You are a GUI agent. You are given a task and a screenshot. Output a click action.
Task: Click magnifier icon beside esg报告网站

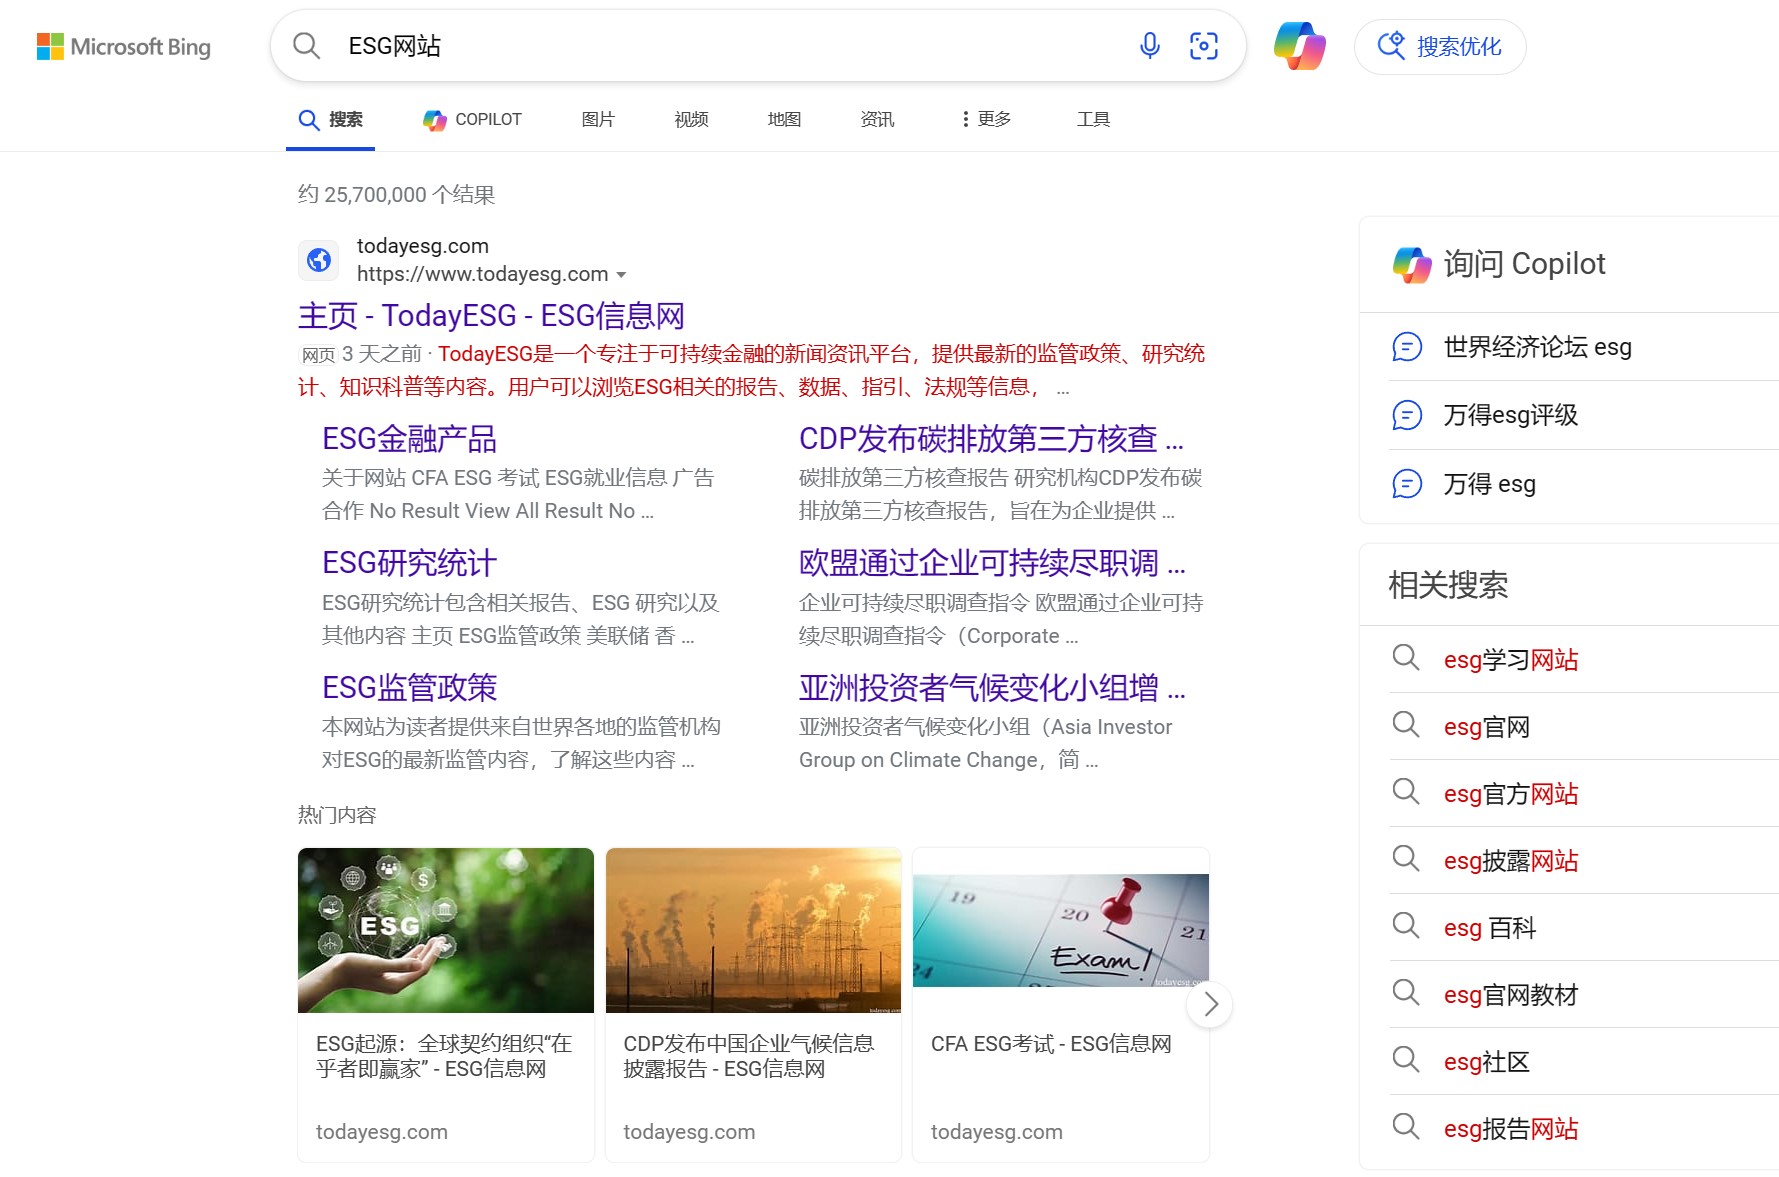1406,1127
